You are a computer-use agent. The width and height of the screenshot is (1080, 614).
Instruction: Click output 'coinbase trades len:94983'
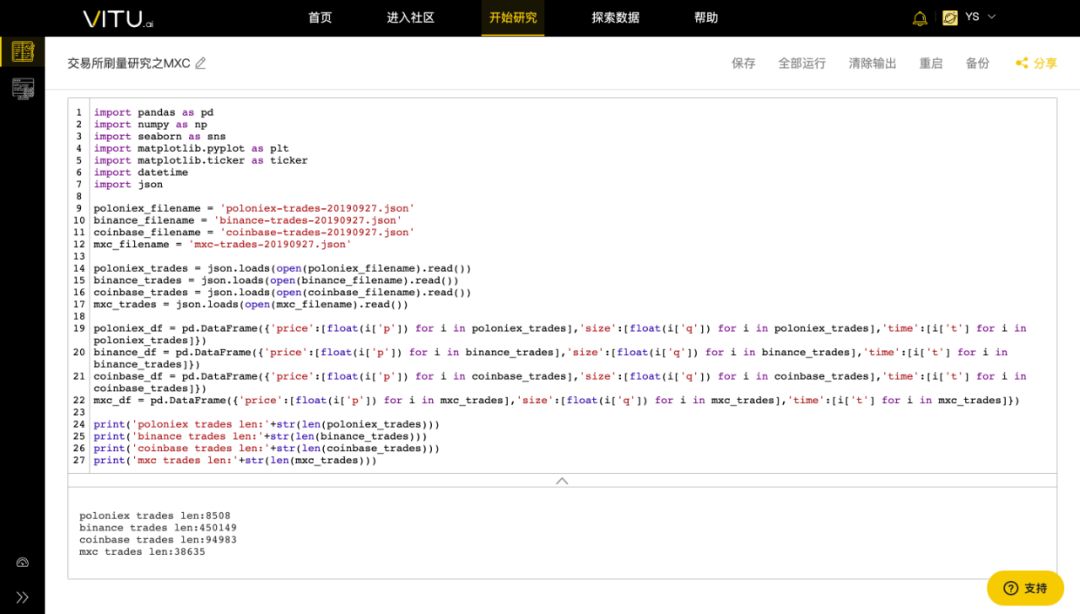tap(158, 540)
